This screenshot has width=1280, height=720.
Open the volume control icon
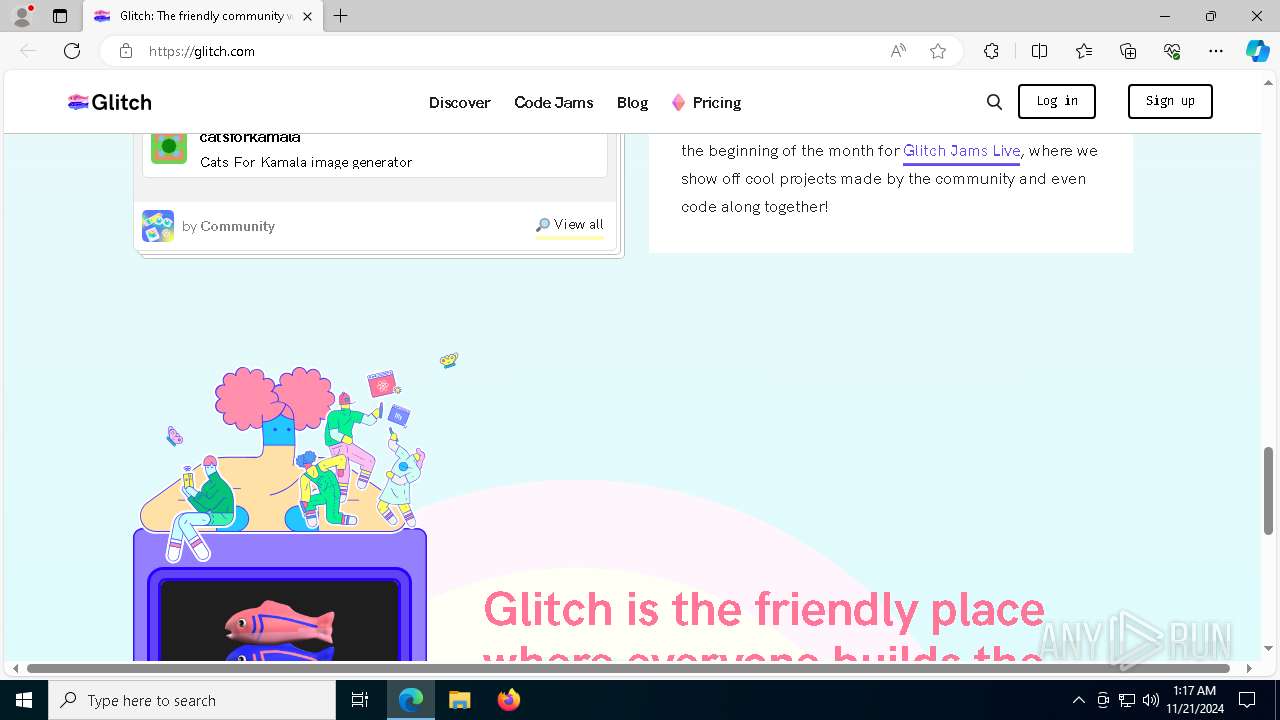[1151, 700]
